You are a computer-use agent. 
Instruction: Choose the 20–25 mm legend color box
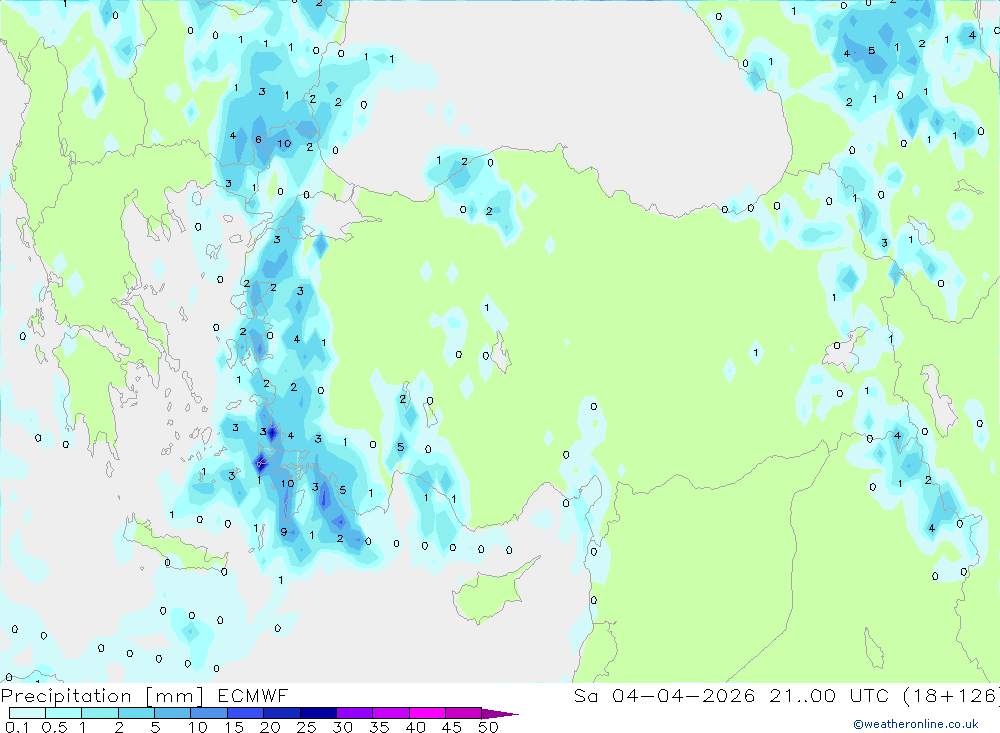282,713
